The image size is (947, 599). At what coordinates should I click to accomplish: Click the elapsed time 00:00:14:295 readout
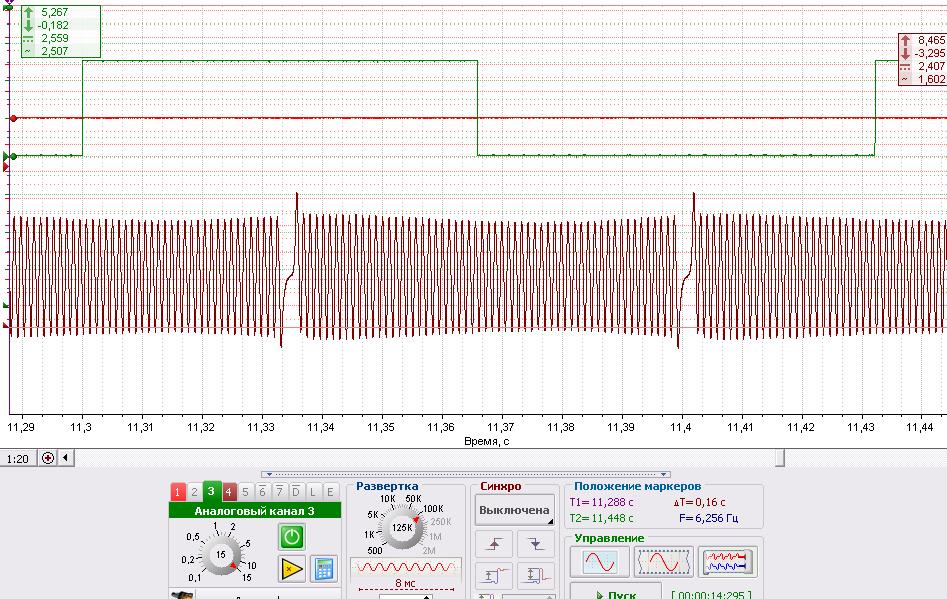point(711,594)
